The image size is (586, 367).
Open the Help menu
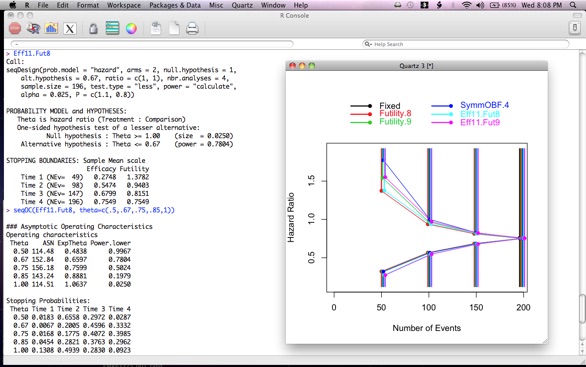[x=301, y=5]
